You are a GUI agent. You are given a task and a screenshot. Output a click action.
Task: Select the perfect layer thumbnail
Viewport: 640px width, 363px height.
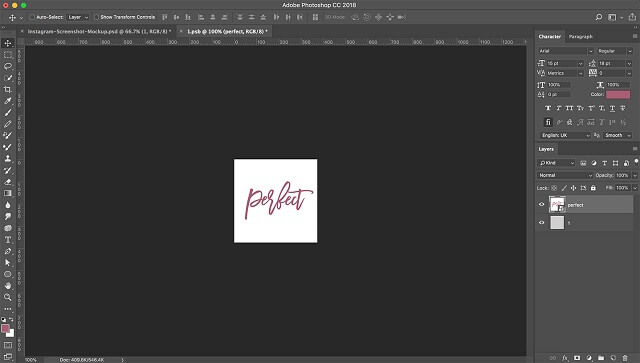(x=557, y=205)
